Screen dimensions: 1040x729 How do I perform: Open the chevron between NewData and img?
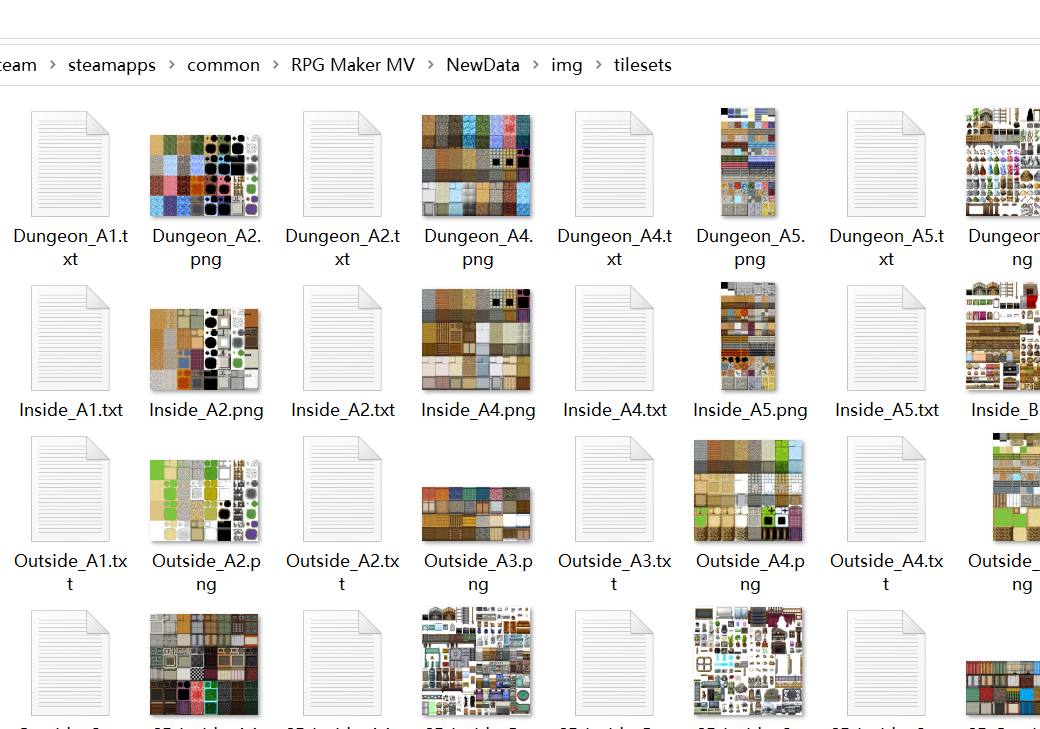pyautogui.click(x=535, y=65)
